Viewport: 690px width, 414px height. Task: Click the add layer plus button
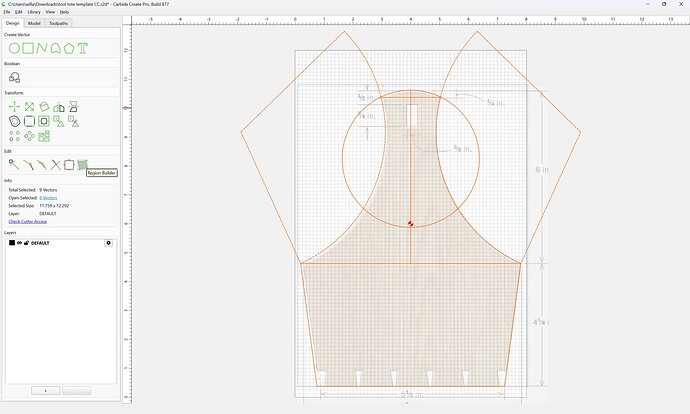[45, 391]
